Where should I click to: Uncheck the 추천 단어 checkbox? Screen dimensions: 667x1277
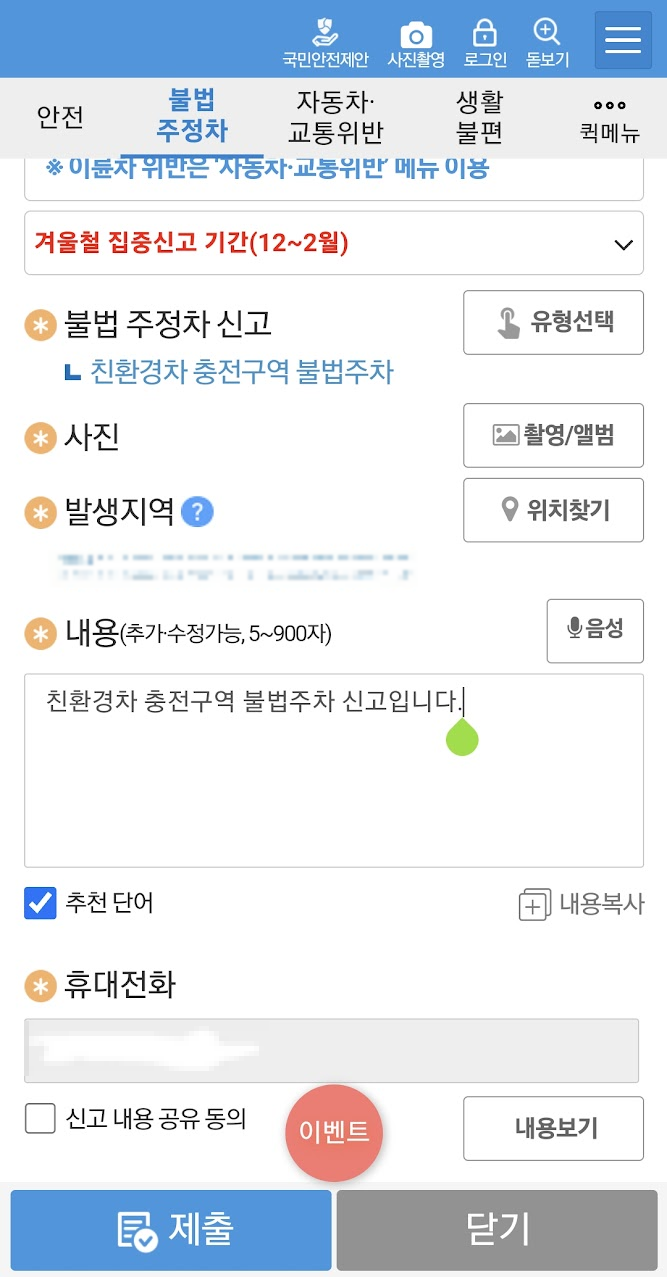tap(39, 902)
